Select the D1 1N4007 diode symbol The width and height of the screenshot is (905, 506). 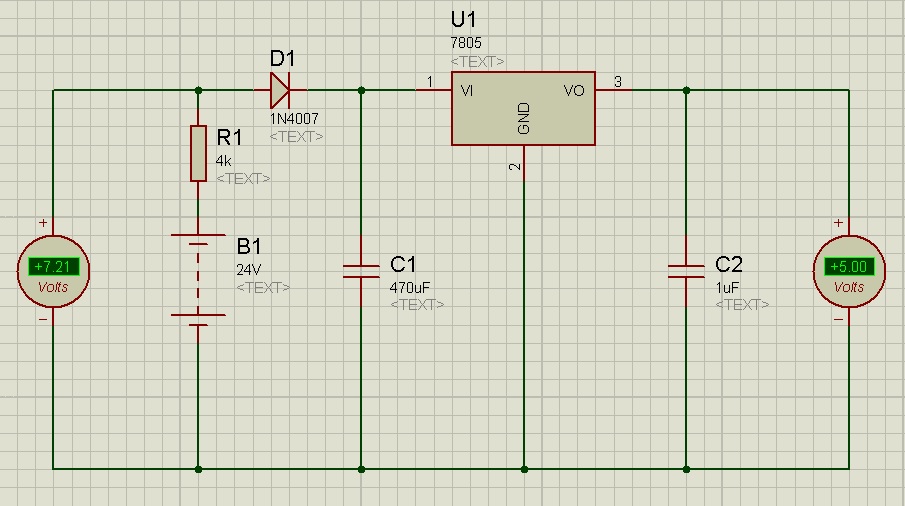point(281,90)
